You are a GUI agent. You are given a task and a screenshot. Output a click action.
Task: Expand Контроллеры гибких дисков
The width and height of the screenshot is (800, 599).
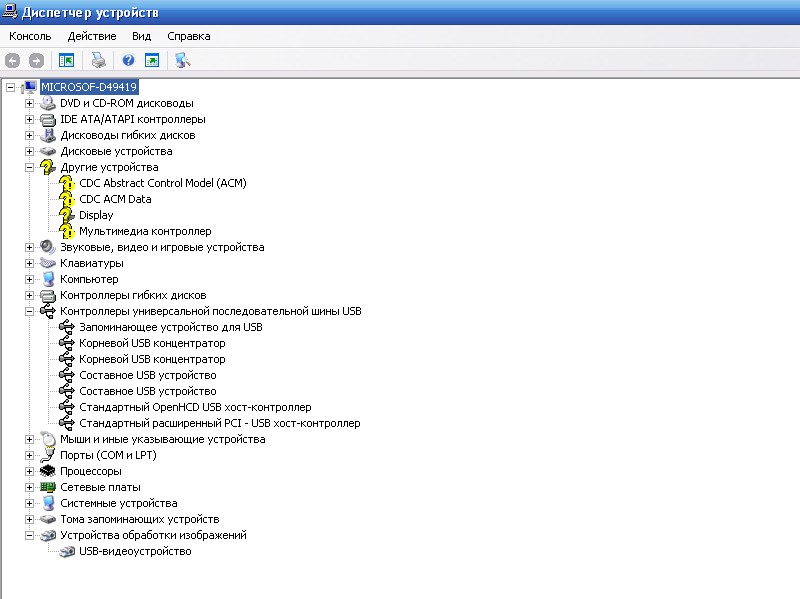point(30,295)
